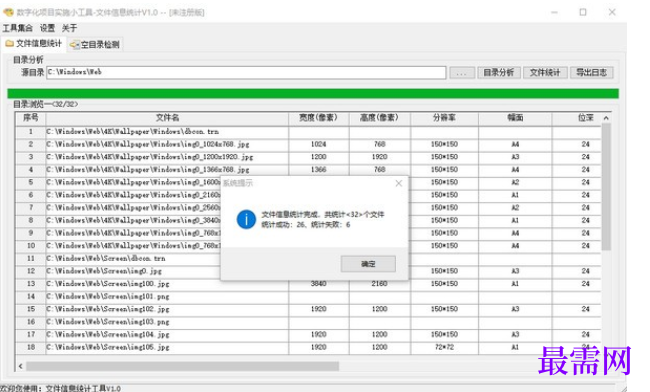This screenshot has width=650, height=392.
Task: Click the green progress bar
Action: (x=313, y=93)
